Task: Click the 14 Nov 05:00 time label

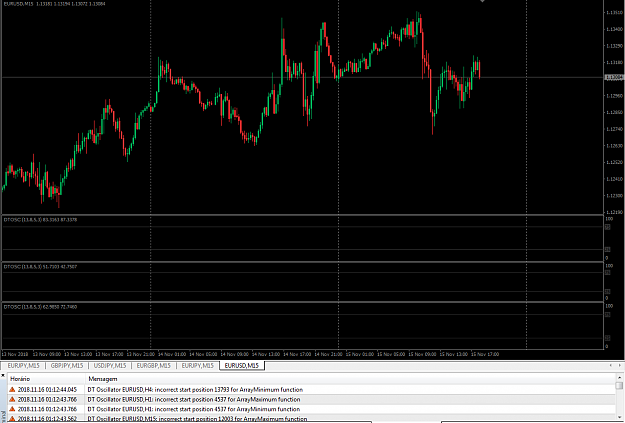Action: point(203,354)
